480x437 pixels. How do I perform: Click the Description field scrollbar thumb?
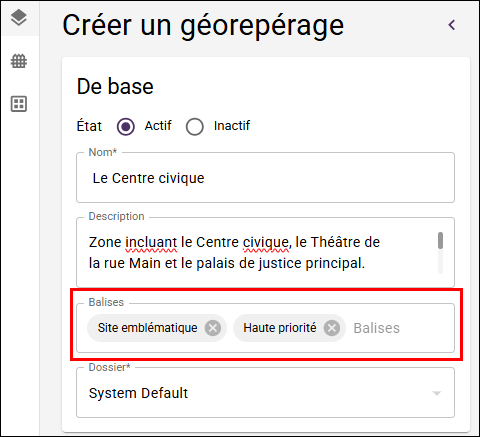(440, 240)
